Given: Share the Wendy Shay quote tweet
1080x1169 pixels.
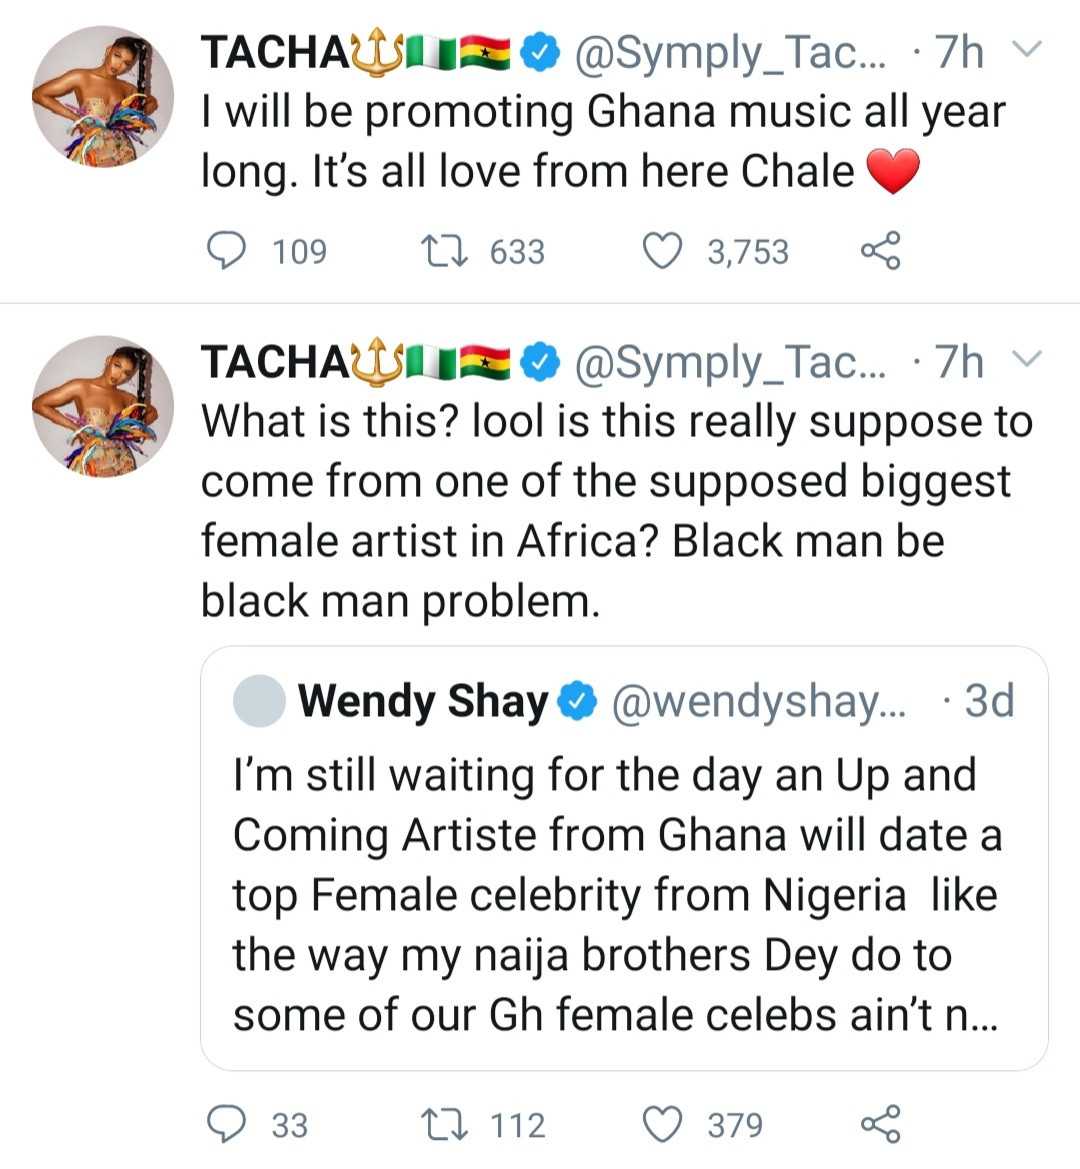Looking at the screenshot, I should pyautogui.click(x=880, y=1124).
